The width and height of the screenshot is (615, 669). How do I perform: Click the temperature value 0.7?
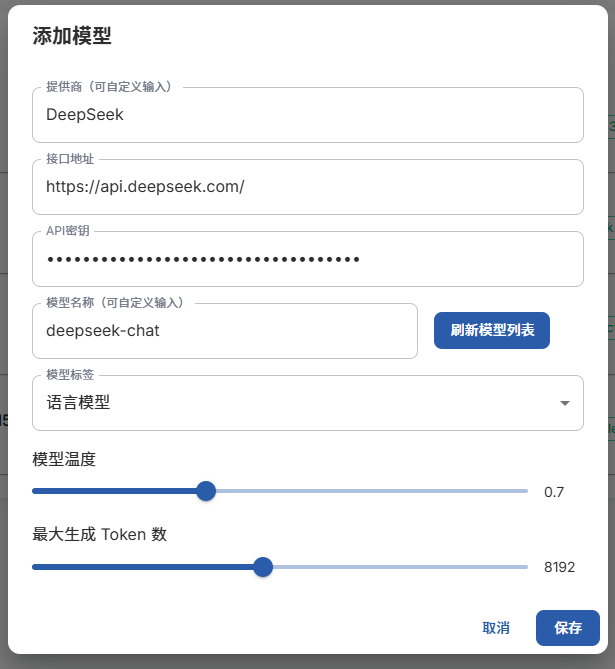click(554, 492)
